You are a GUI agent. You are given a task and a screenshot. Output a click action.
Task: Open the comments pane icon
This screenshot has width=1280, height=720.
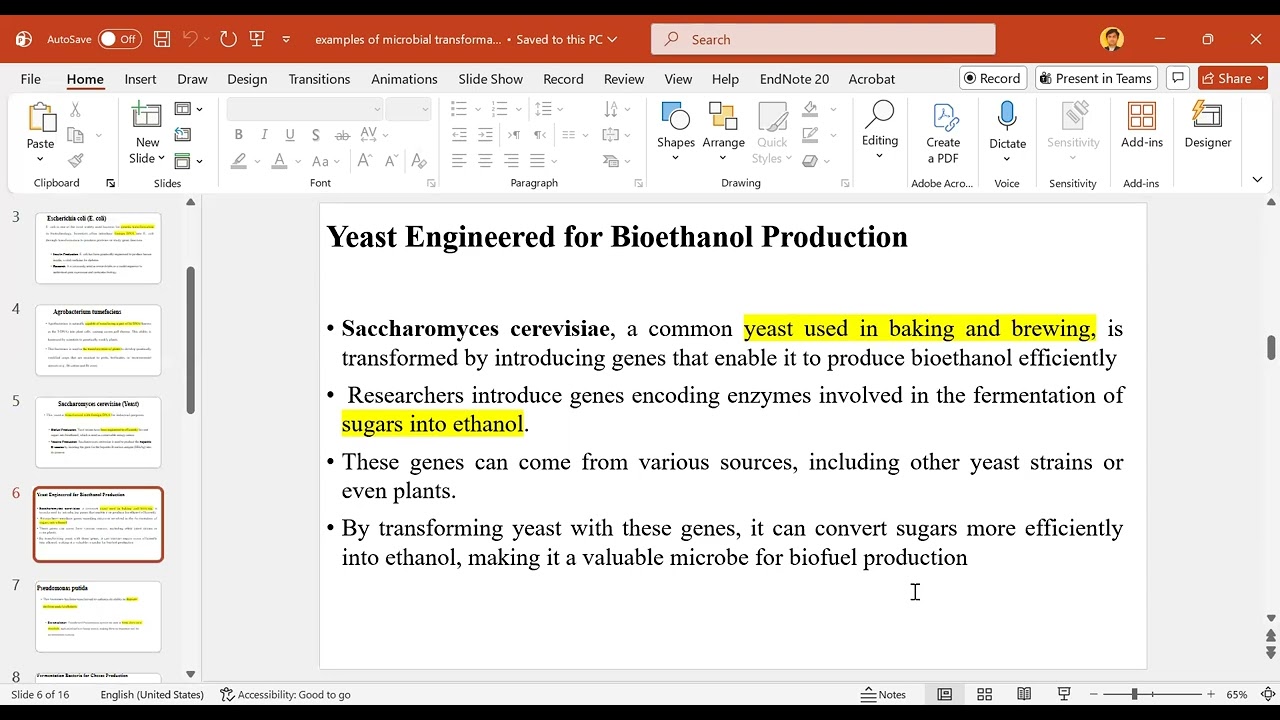(x=1178, y=78)
